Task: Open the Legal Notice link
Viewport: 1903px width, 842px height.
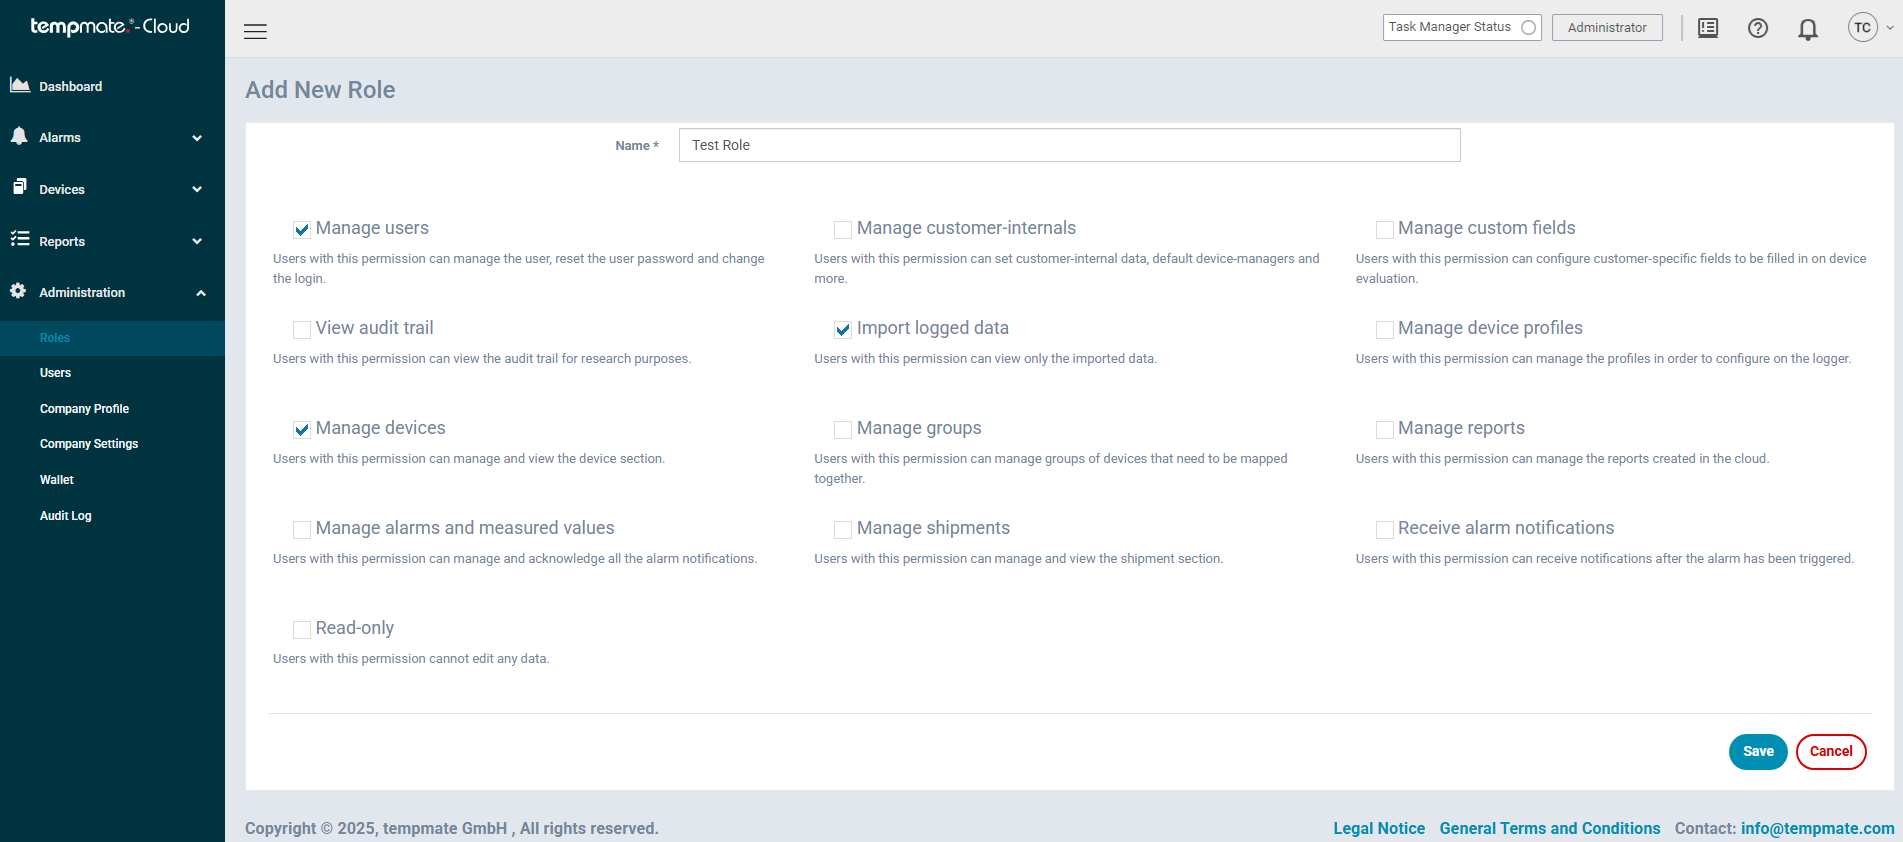Action: click(1379, 828)
